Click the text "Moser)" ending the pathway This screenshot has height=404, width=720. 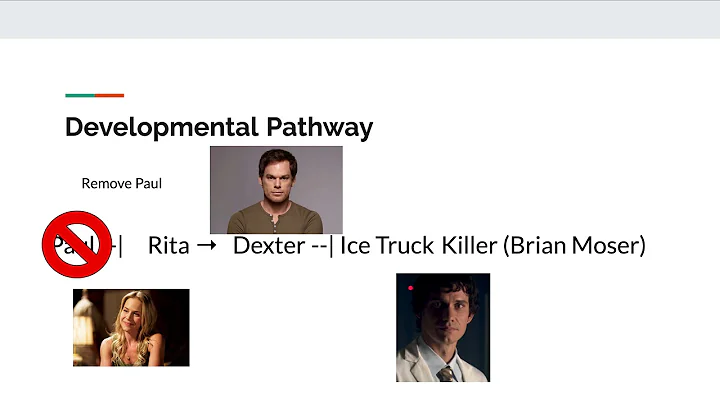coord(609,245)
